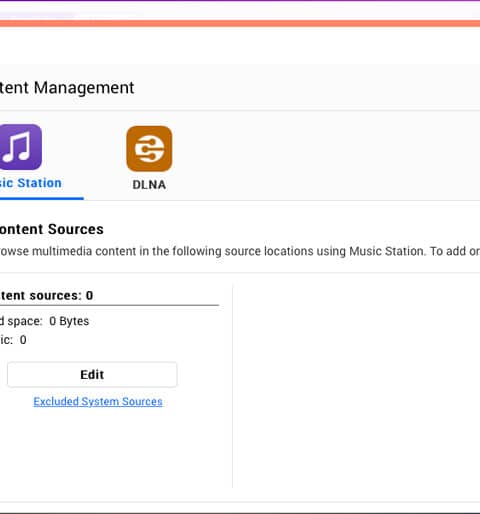Switch to the DLNA tab label
The height and width of the screenshot is (514, 480).
click(x=149, y=185)
